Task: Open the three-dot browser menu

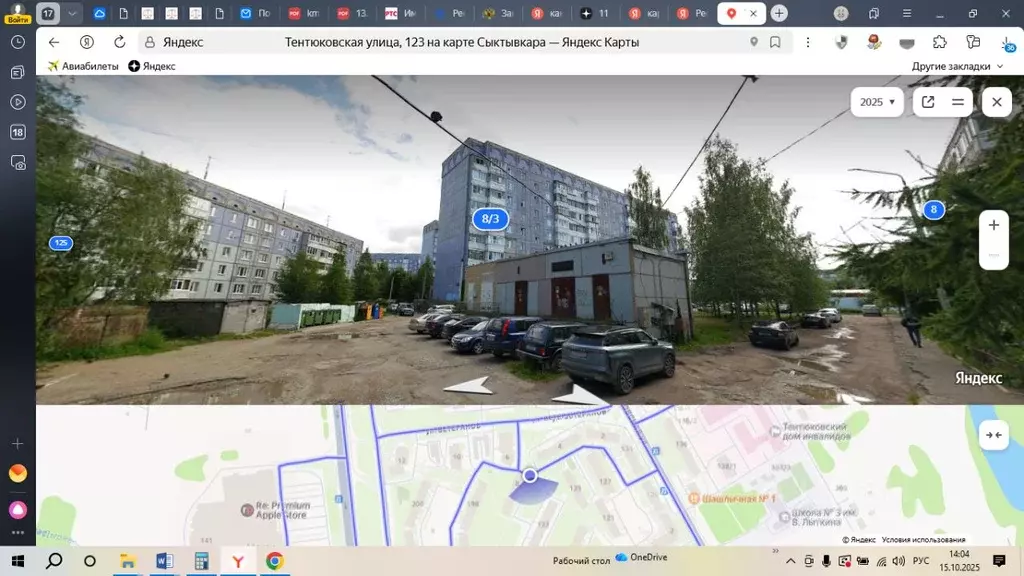Action: point(807,44)
